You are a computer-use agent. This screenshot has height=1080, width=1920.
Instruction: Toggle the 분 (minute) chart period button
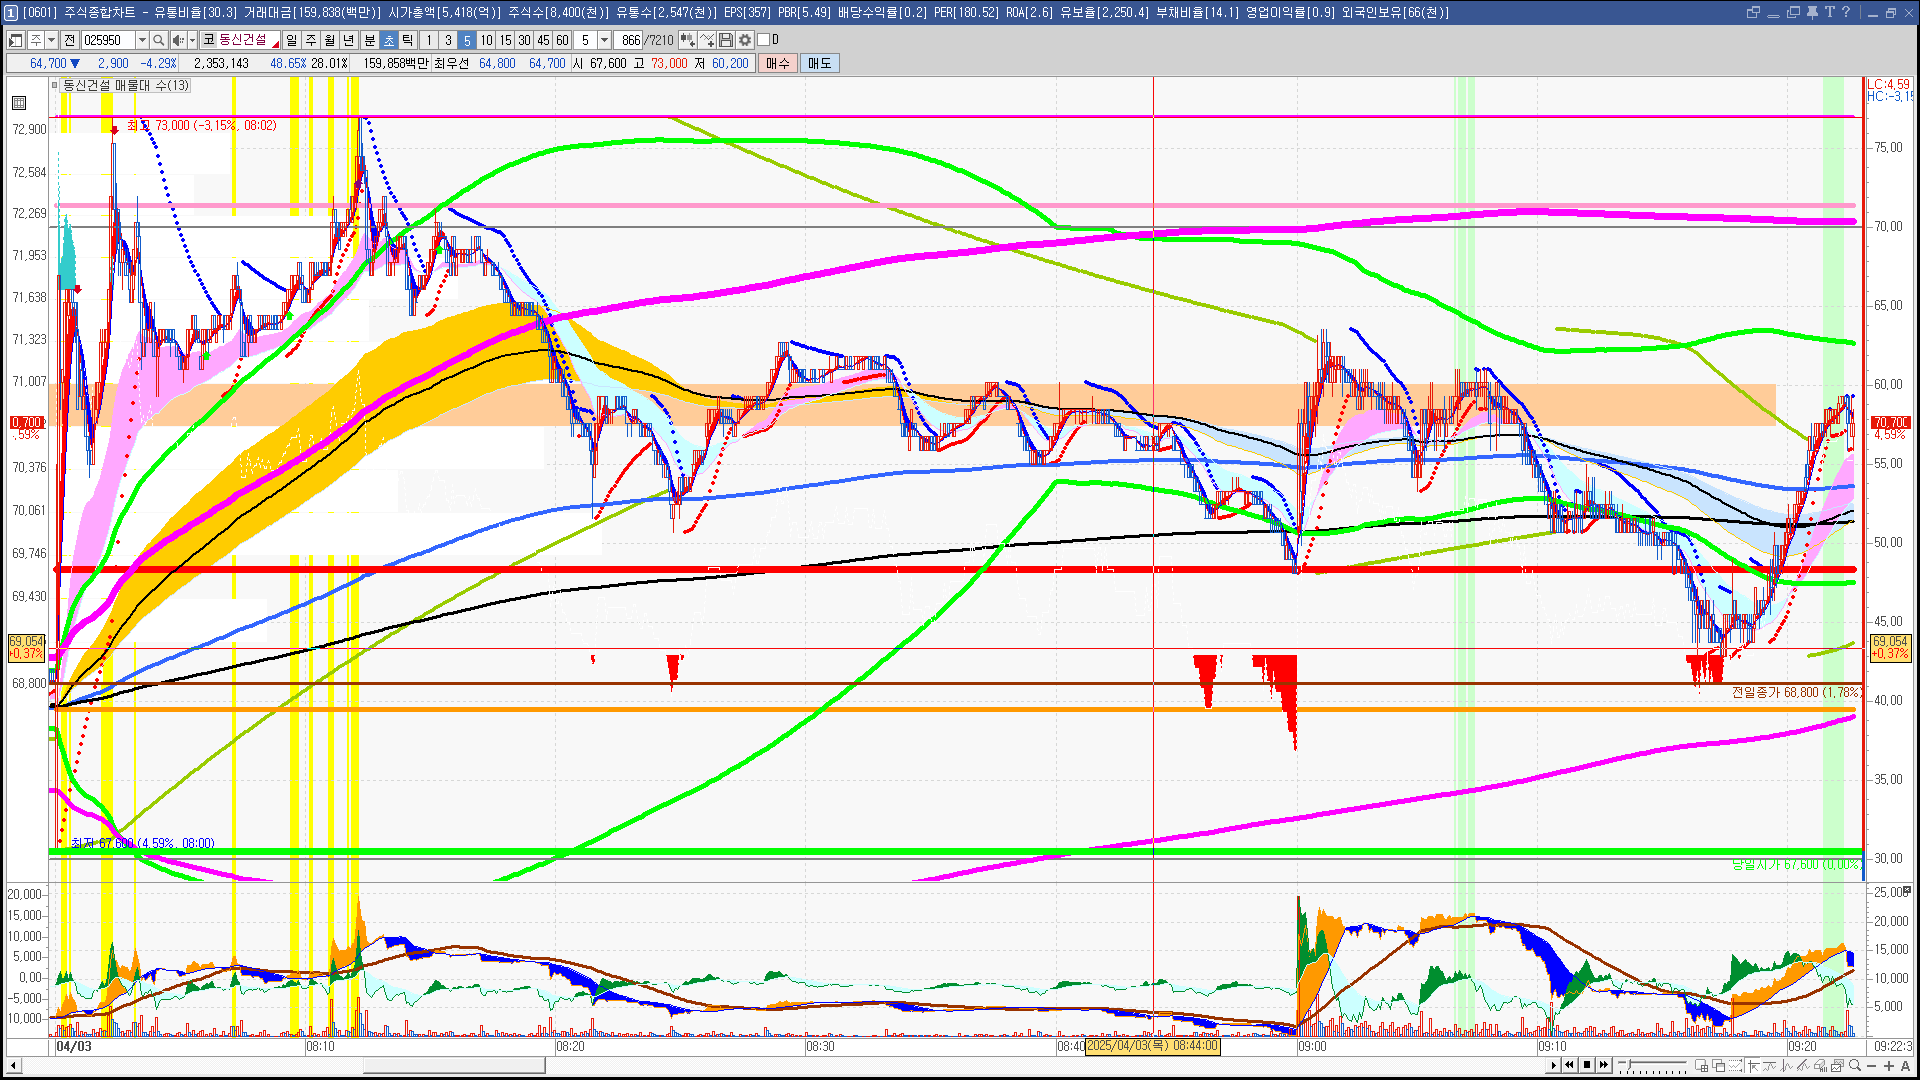tap(369, 40)
